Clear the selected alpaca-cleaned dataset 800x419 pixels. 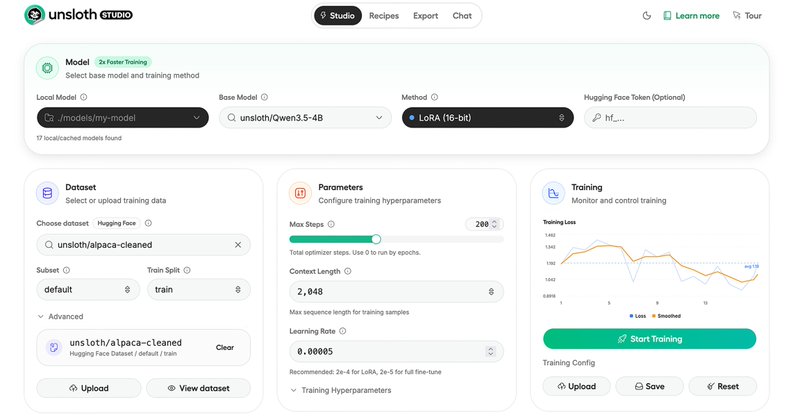point(224,348)
